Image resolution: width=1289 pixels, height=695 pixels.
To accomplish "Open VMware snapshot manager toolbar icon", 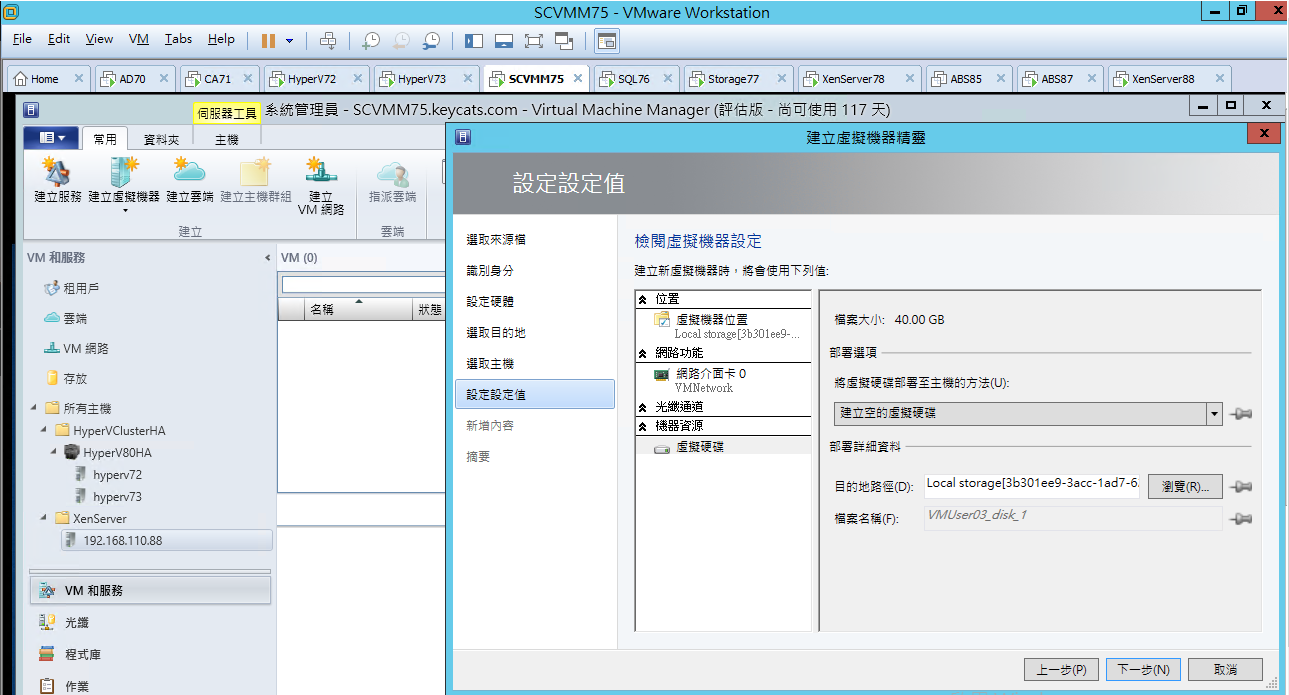I will tap(431, 40).
